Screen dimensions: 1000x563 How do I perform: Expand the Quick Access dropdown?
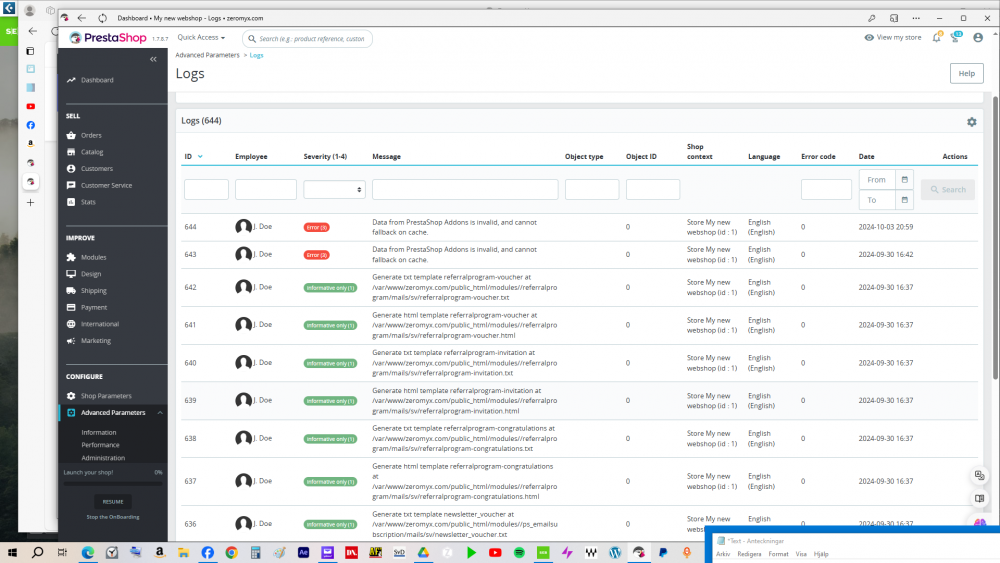pos(201,38)
